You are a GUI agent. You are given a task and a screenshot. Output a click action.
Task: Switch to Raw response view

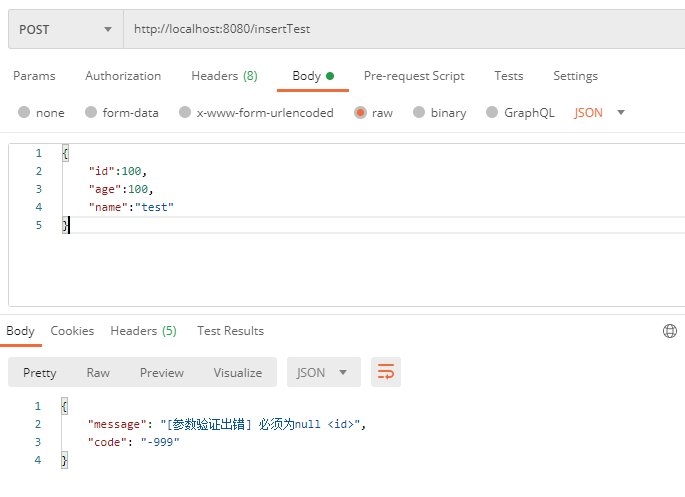(x=98, y=373)
